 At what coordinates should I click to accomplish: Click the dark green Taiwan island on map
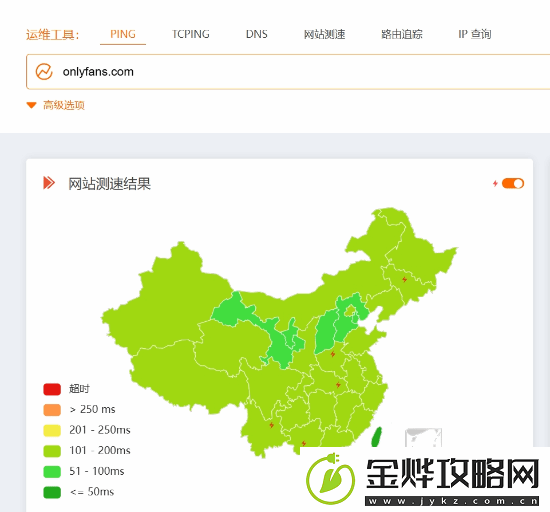[376, 437]
